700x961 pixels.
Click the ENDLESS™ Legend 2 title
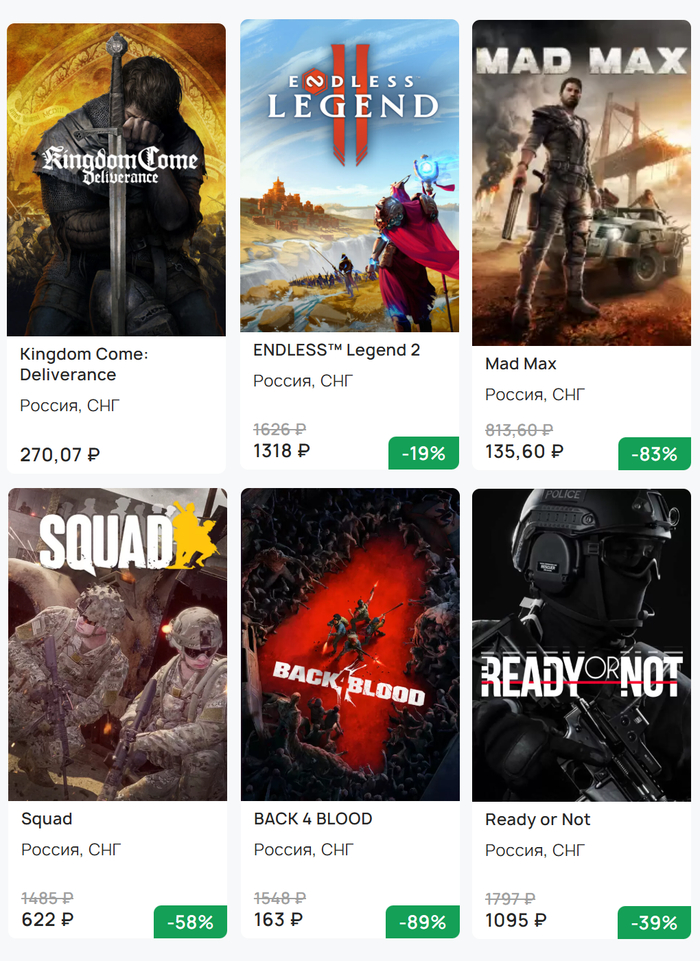(x=336, y=350)
